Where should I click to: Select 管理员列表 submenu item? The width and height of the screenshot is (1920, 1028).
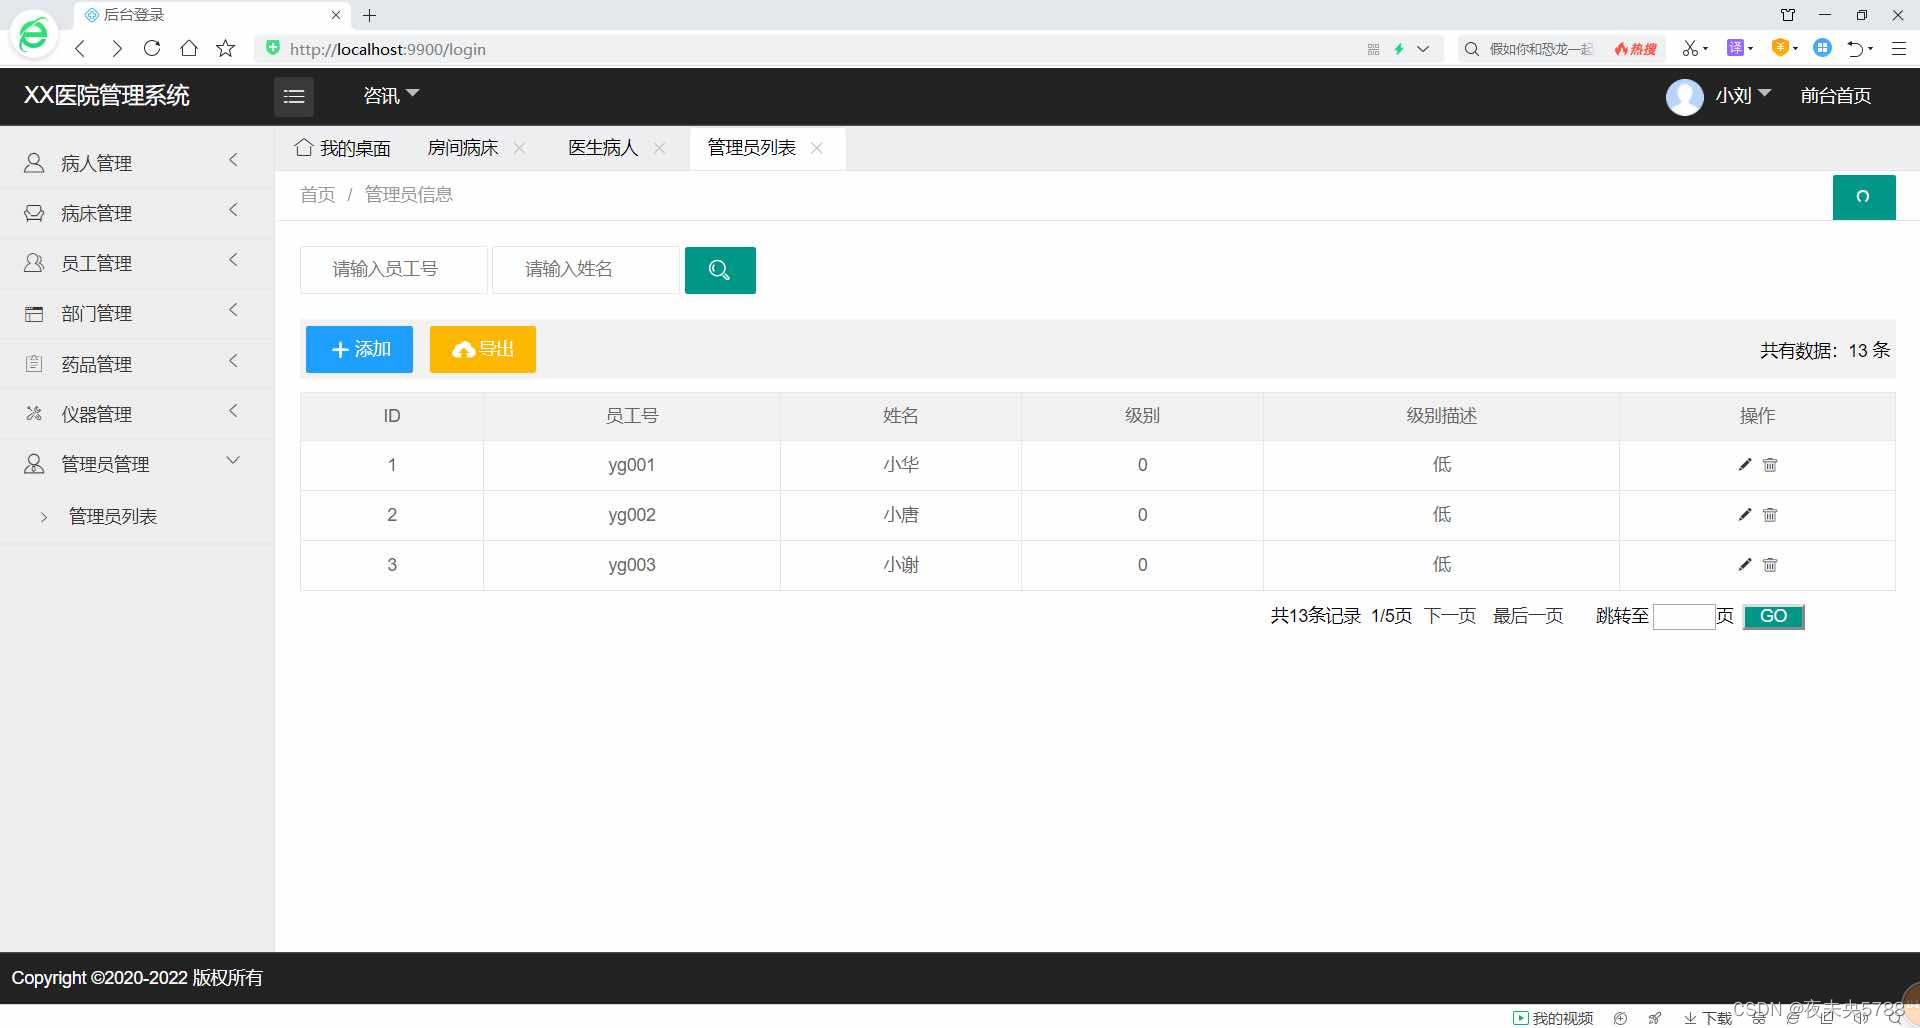pyautogui.click(x=112, y=516)
